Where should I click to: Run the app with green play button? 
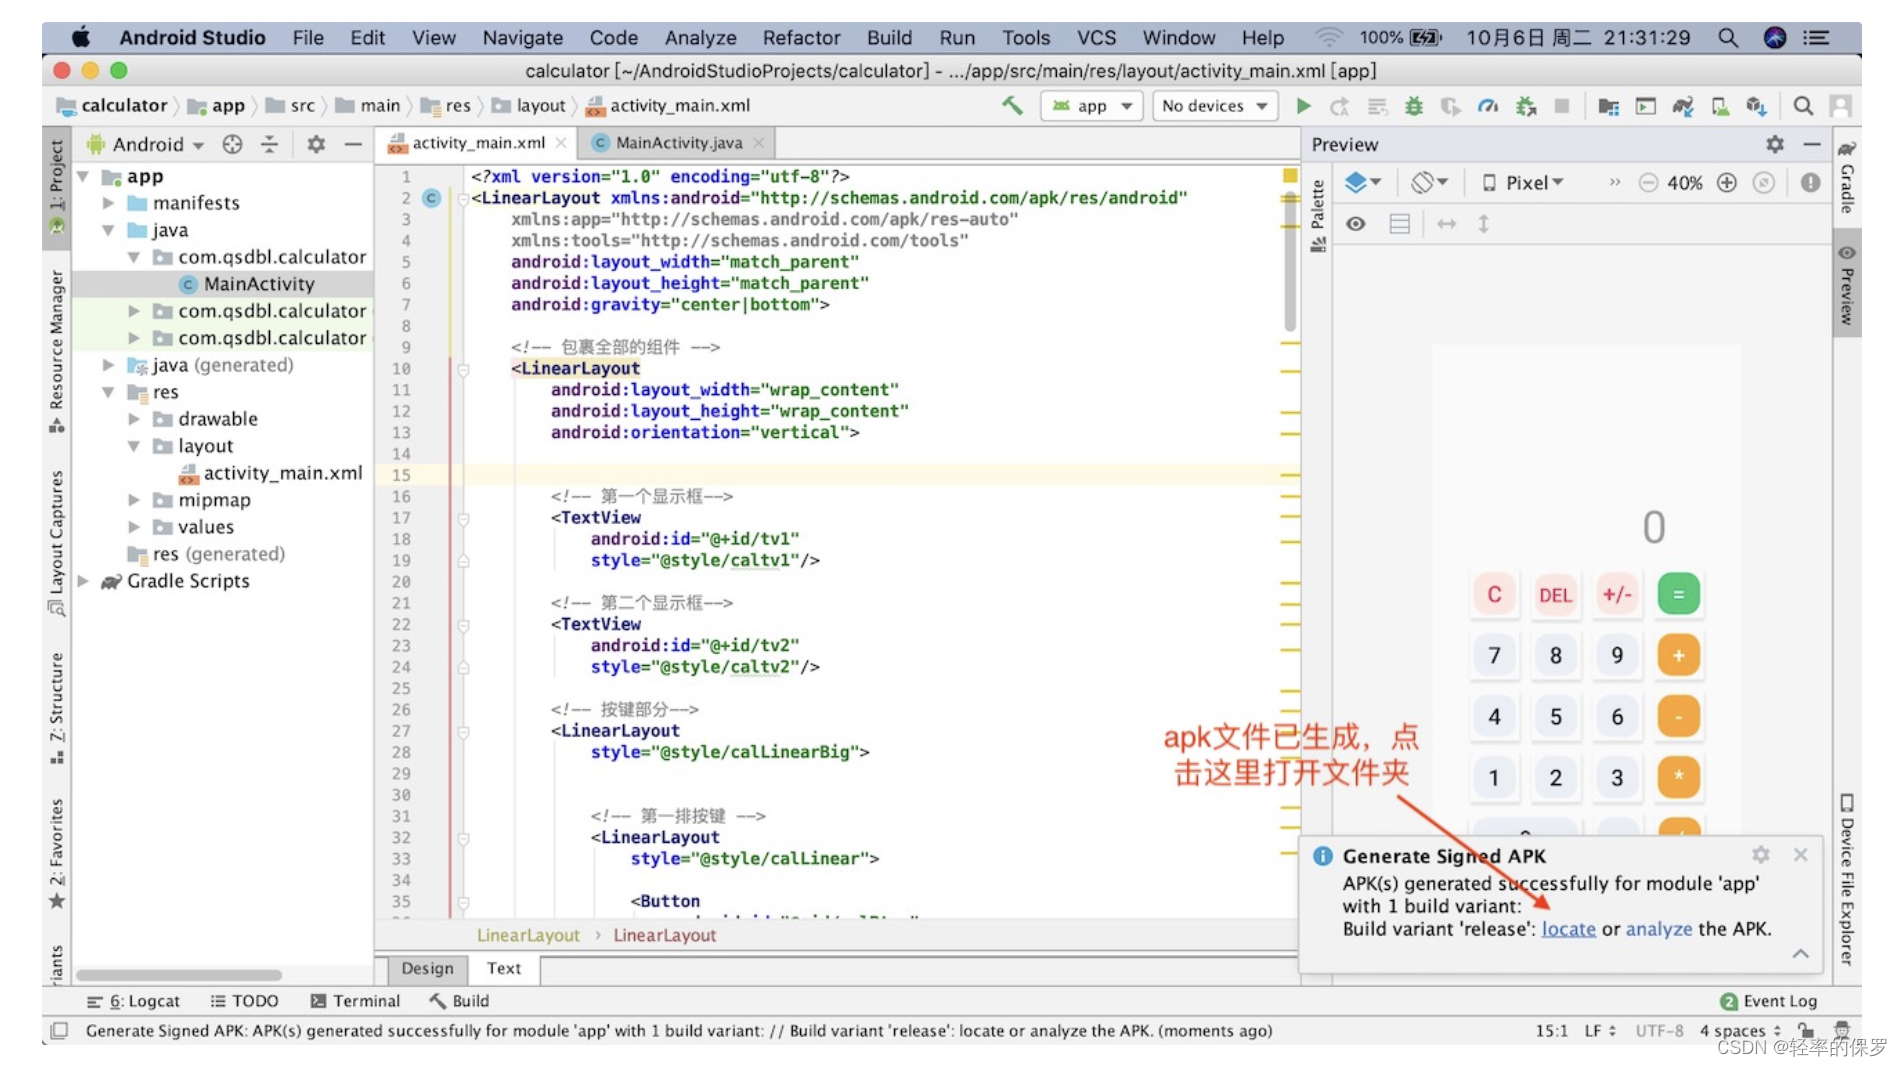tap(1303, 105)
